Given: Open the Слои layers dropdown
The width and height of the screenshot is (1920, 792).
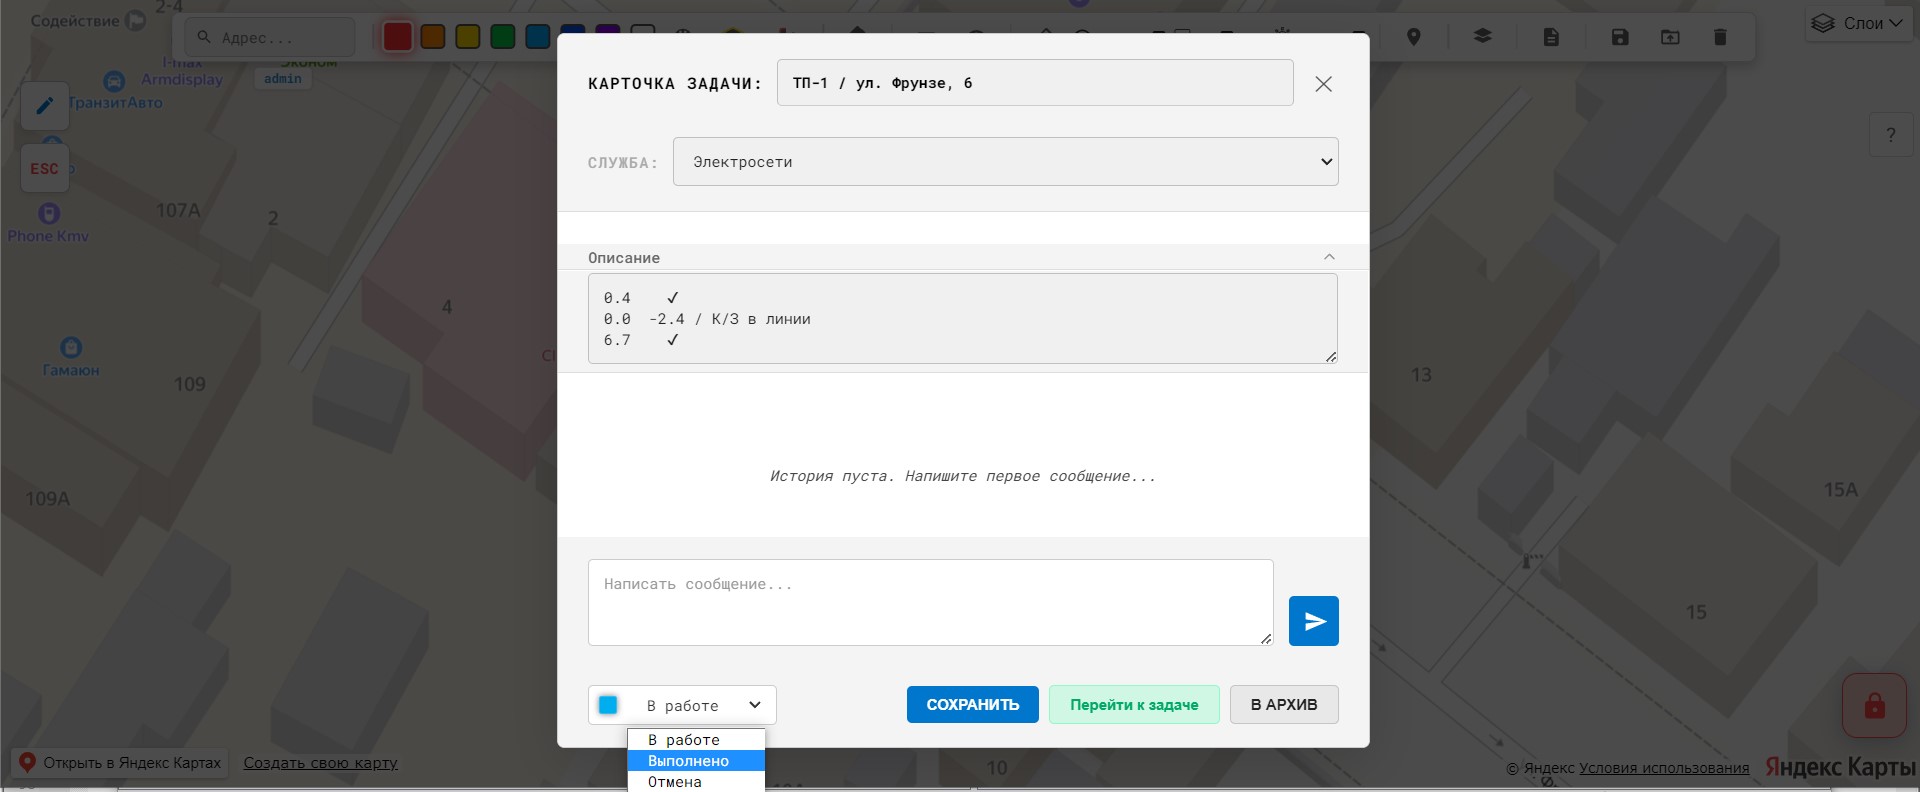Looking at the screenshot, I should pos(1858,23).
